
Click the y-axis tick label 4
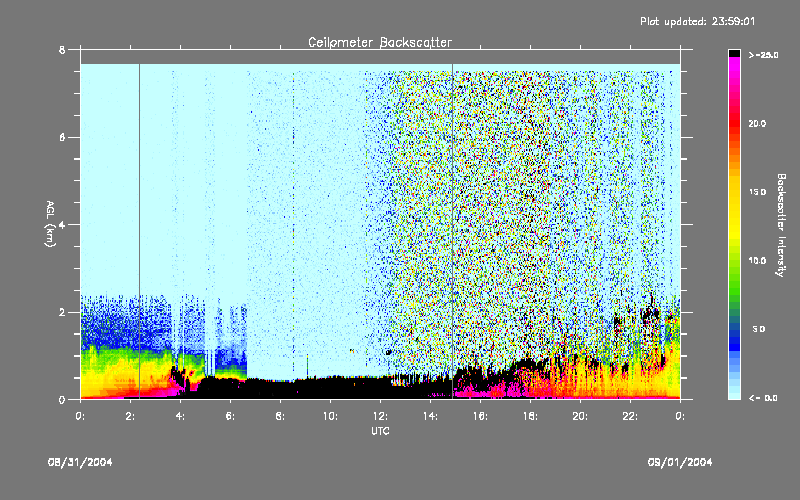coord(62,224)
